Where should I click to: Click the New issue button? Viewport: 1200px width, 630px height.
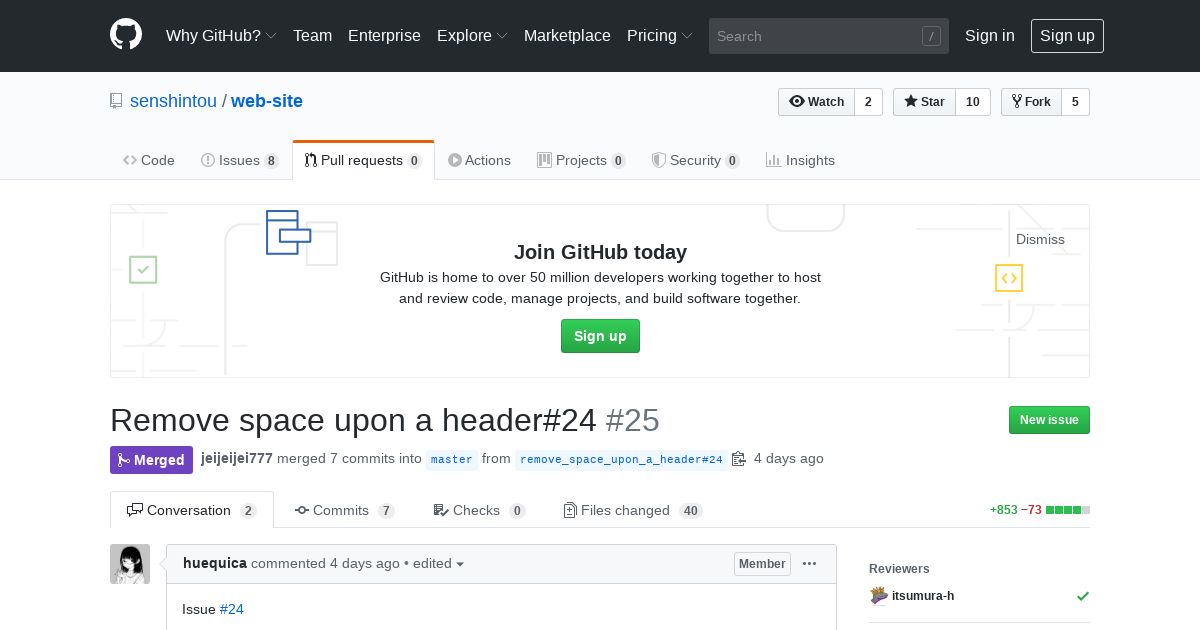point(1049,420)
